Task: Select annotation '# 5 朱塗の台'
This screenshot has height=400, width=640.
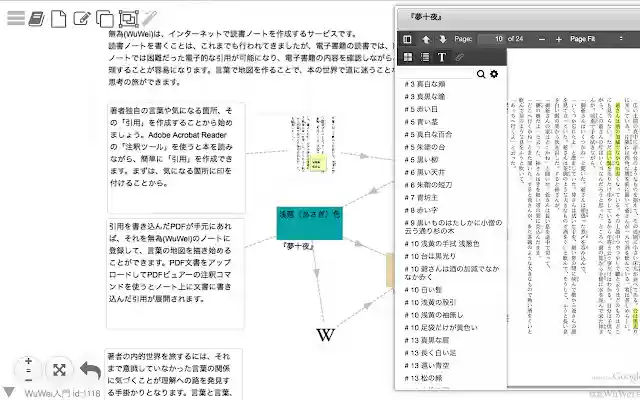Action: (x=424, y=147)
